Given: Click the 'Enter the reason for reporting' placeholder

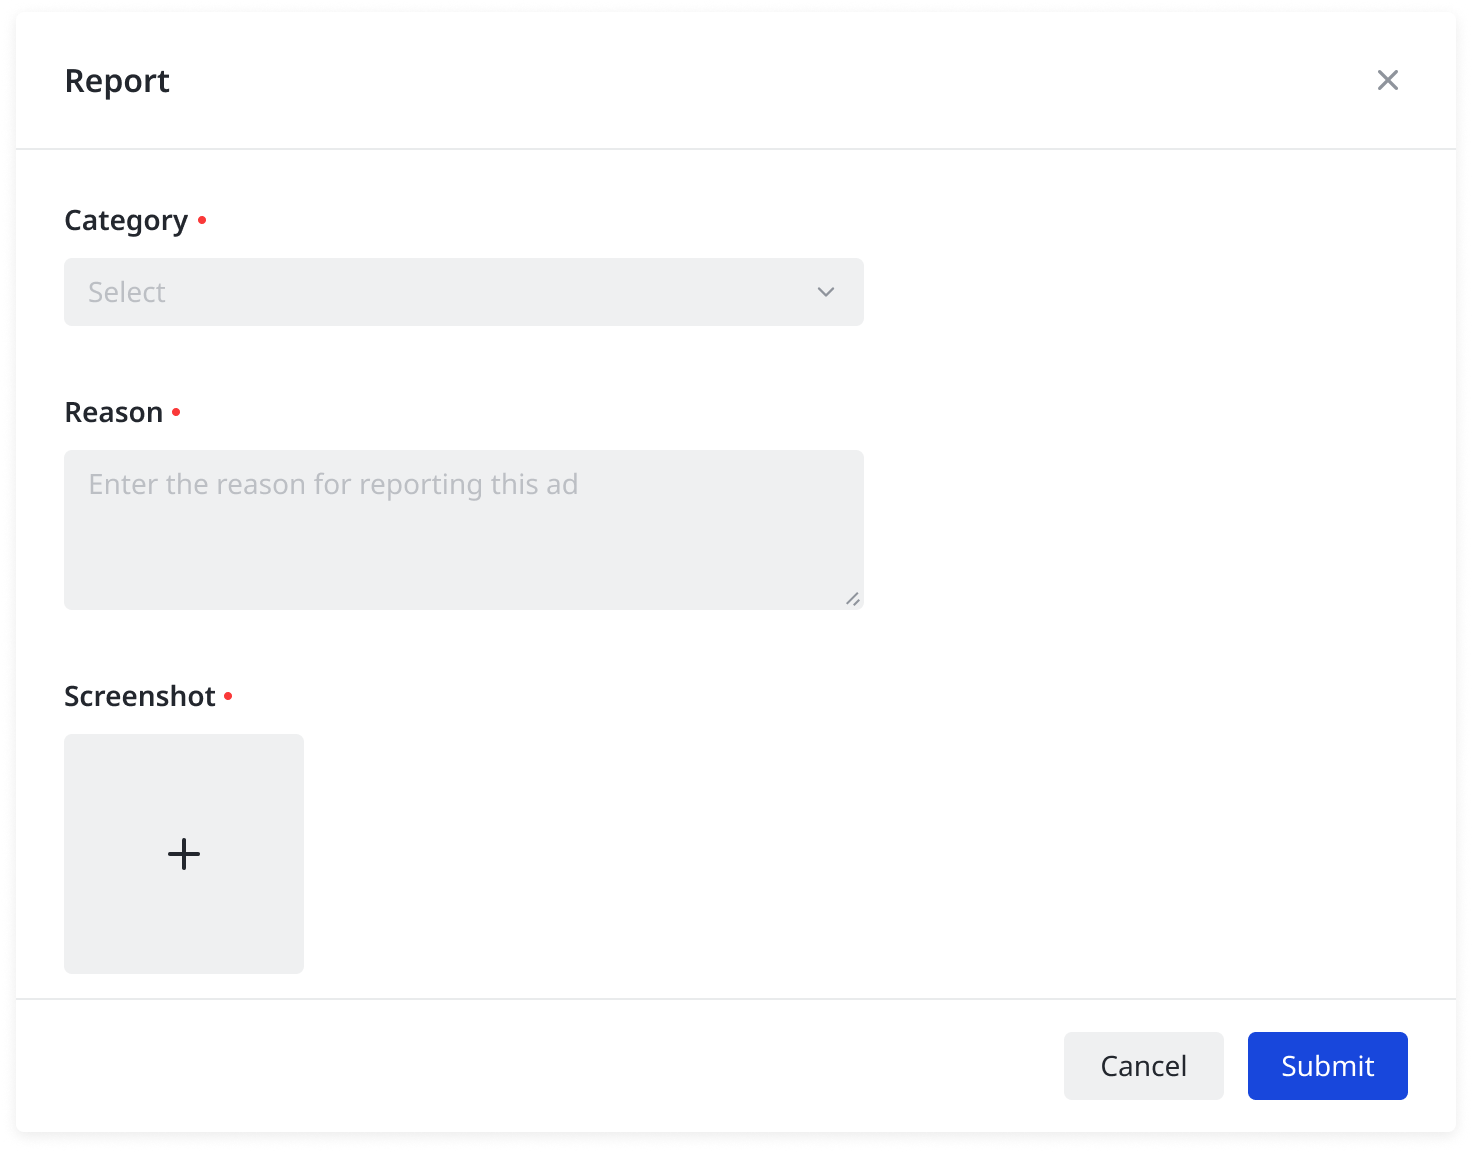Looking at the screenshot, I should [333, 485].
